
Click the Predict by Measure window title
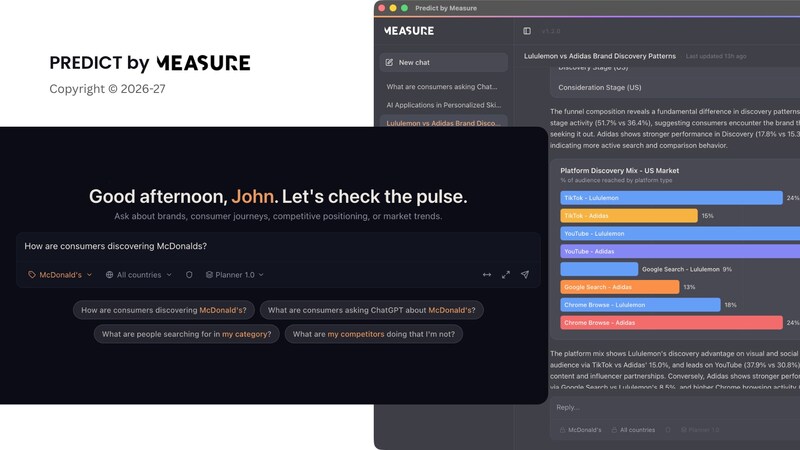(x=446, y=8)
